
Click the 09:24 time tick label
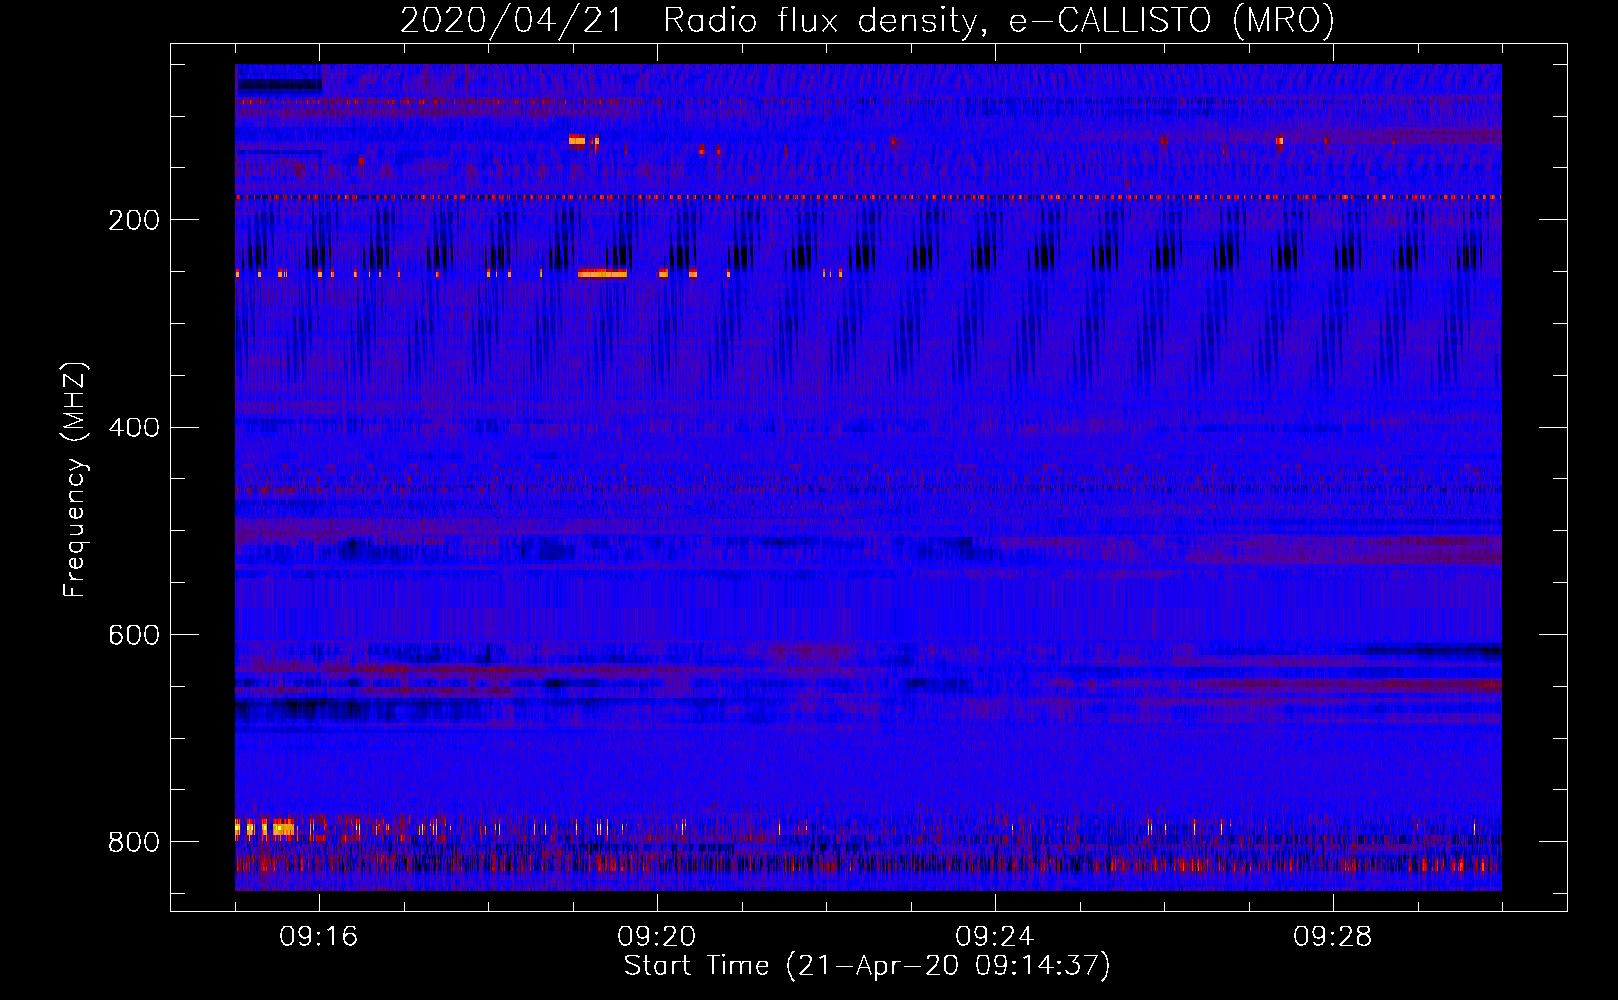(x=995, y=937)
